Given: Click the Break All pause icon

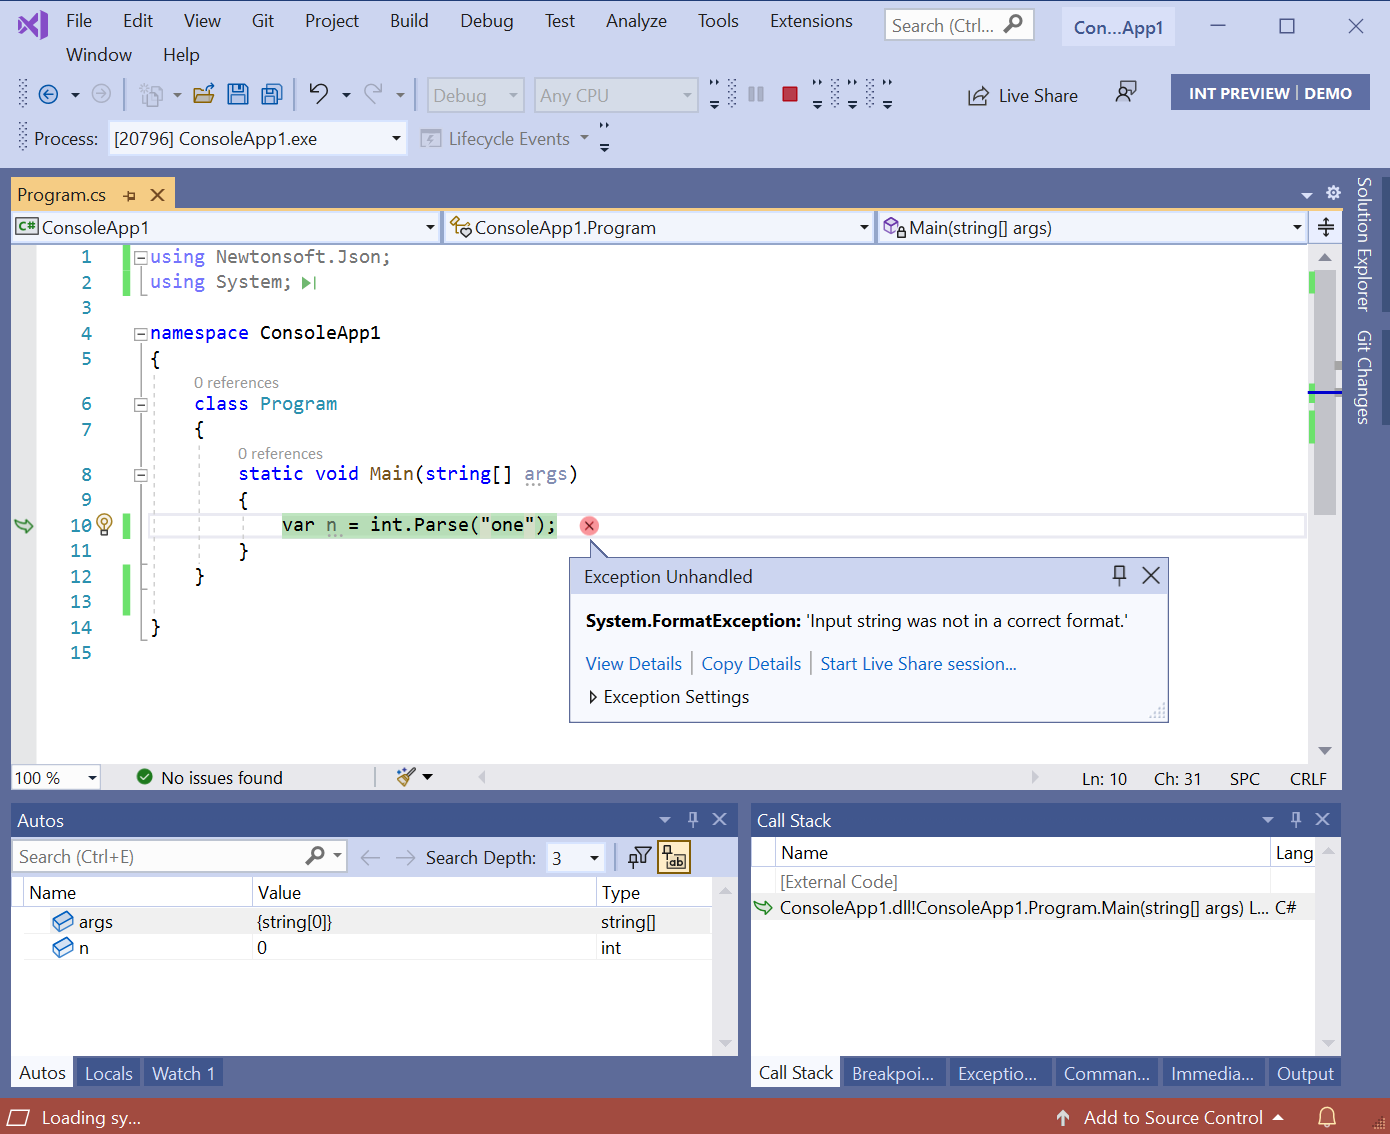Looking at the screenshot, I should click(x=756, y=94).
